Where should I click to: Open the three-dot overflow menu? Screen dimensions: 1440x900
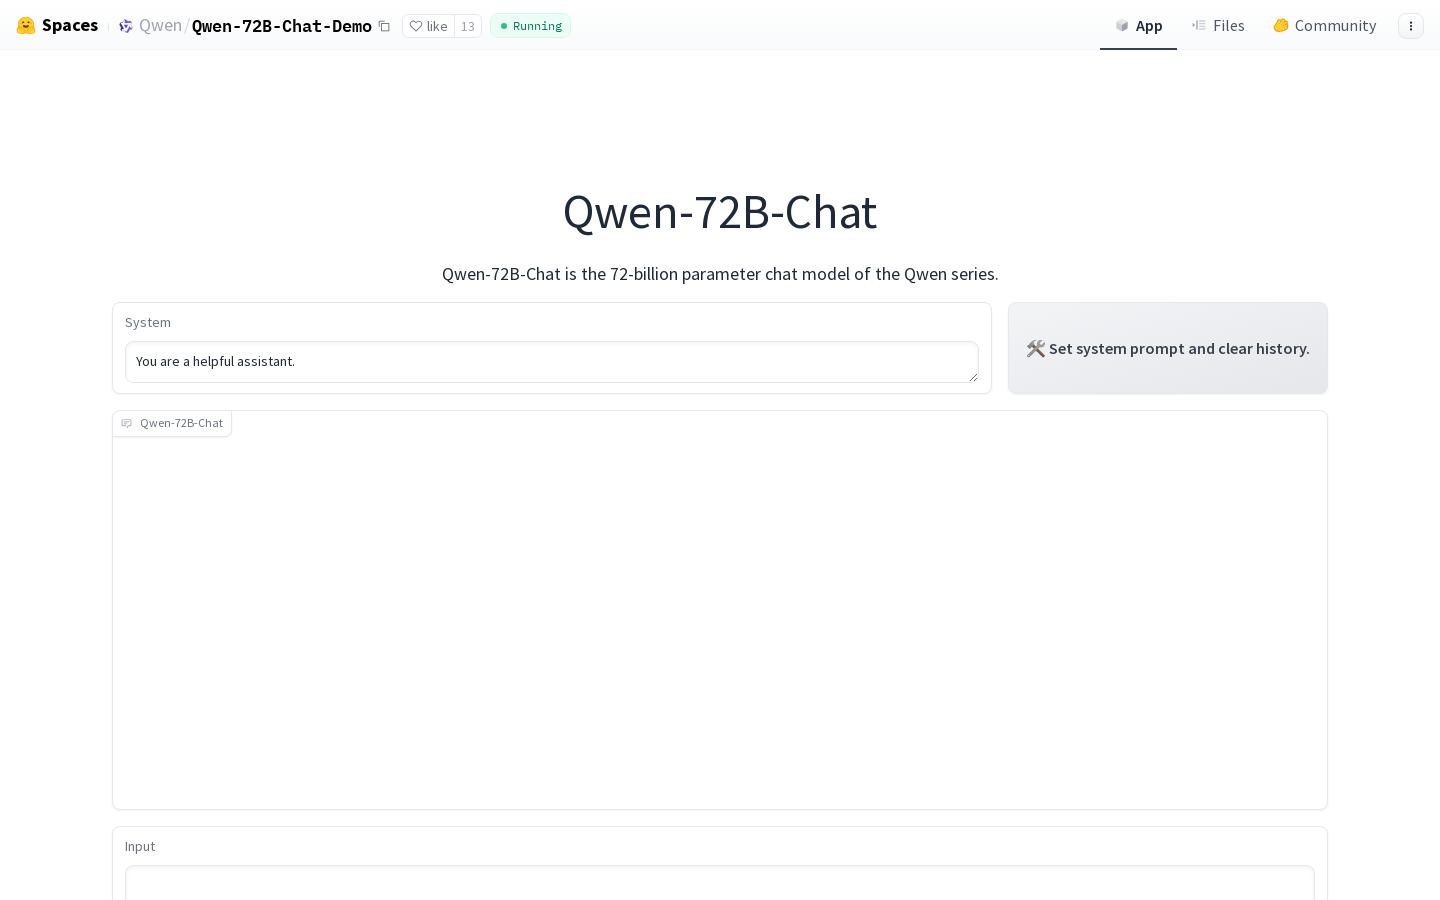tap(1411, 26)
